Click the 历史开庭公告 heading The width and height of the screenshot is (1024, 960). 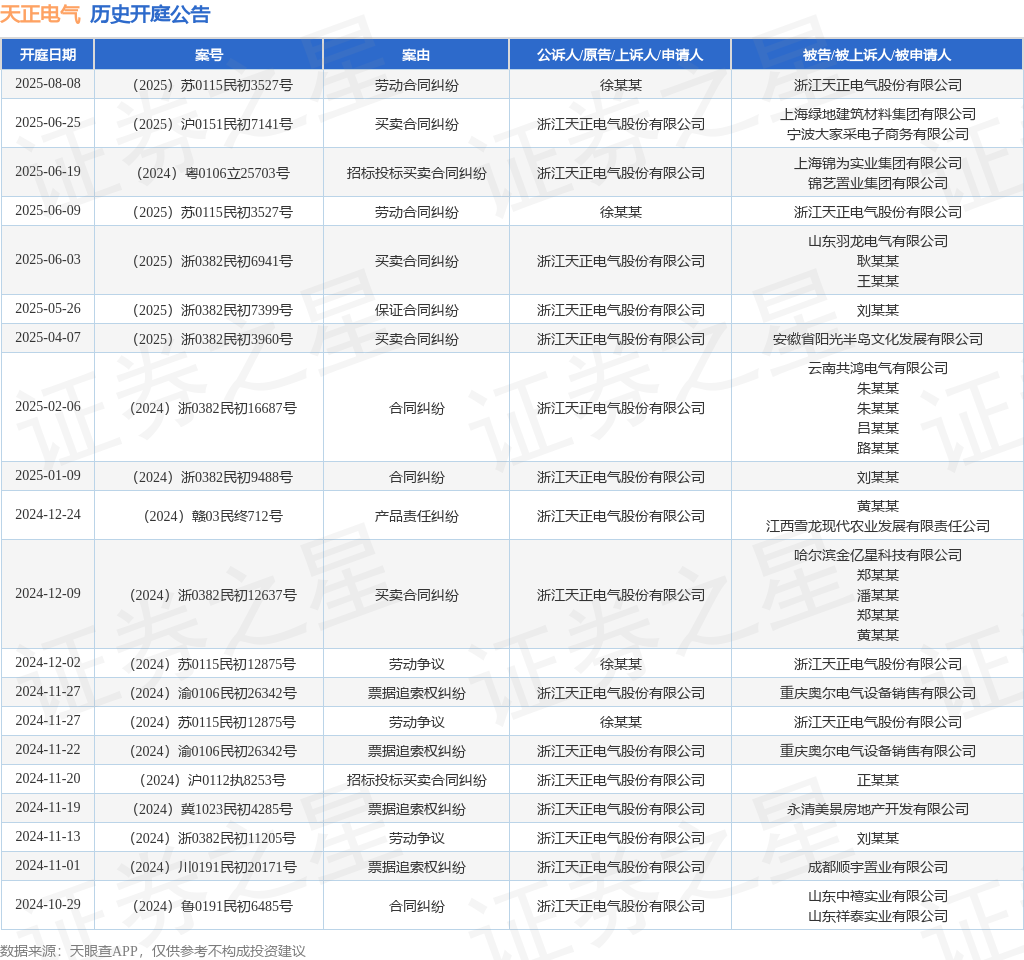tap(150, 14)
